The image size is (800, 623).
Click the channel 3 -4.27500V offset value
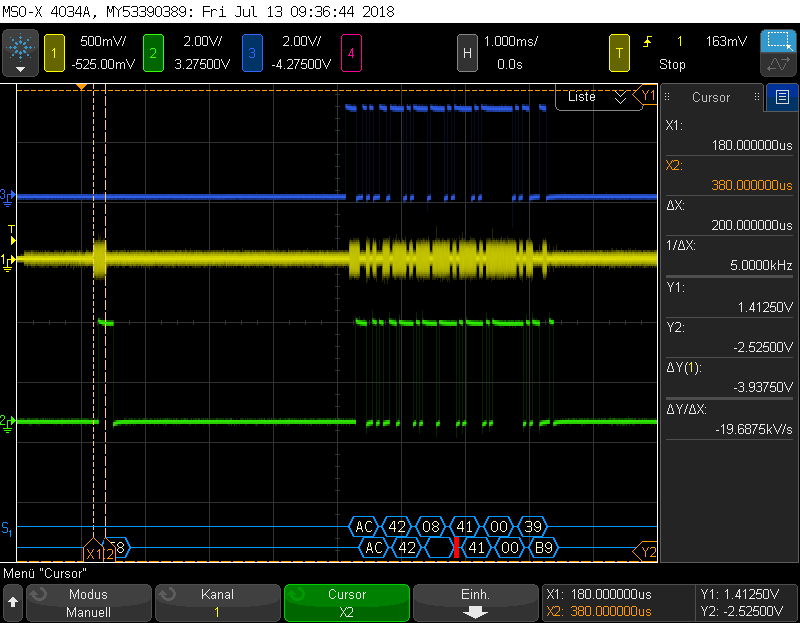(x=301, y=65)
